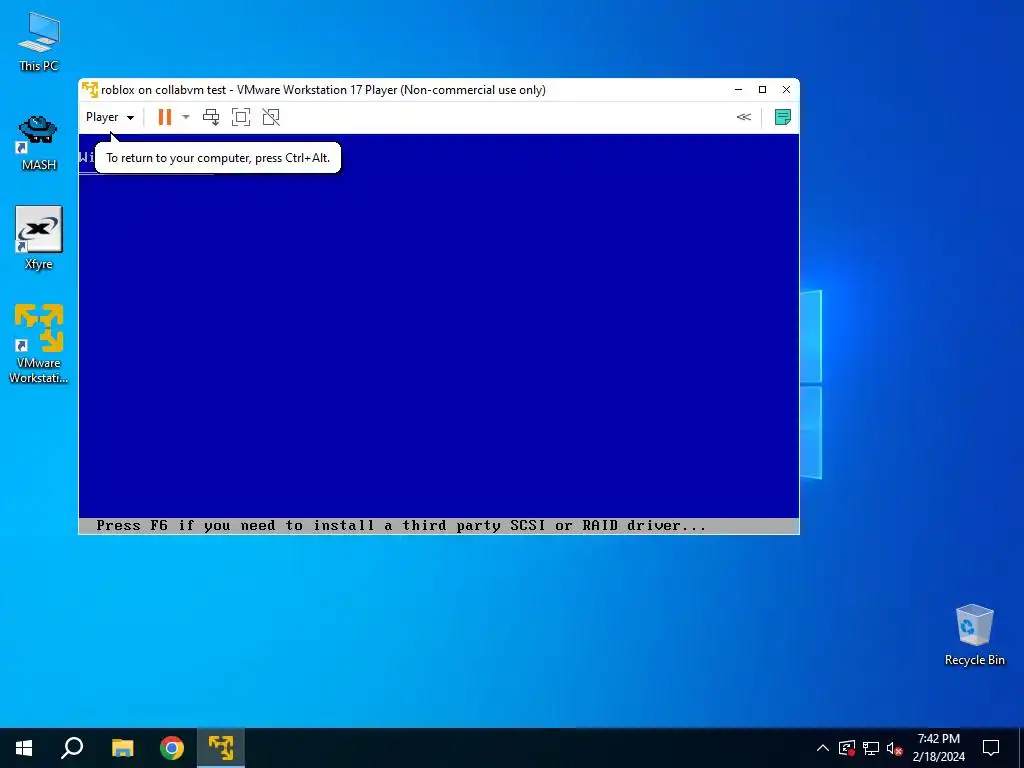The image size is (1024, 768).
Task: Open taskbar Search magnifier
Action: 72,748
